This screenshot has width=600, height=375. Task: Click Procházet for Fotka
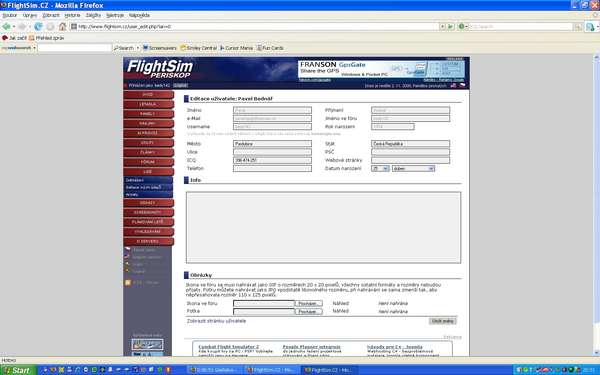pos(308,312)
